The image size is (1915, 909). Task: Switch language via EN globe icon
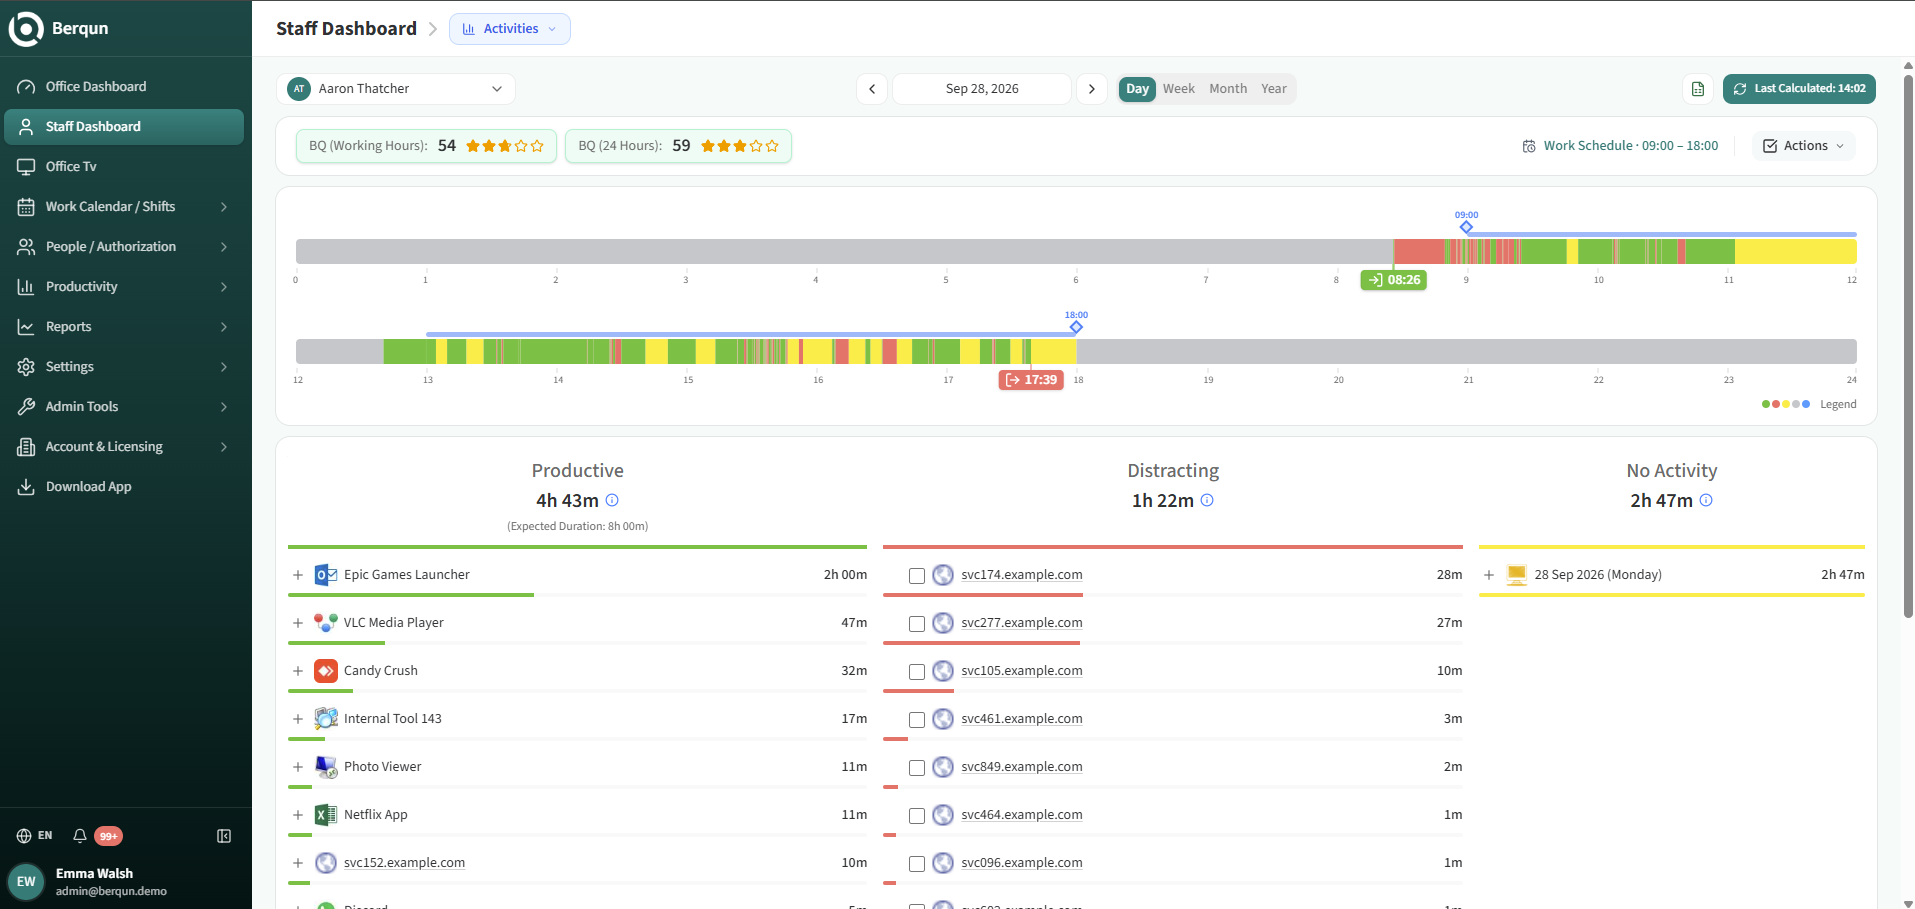point(34,836)
